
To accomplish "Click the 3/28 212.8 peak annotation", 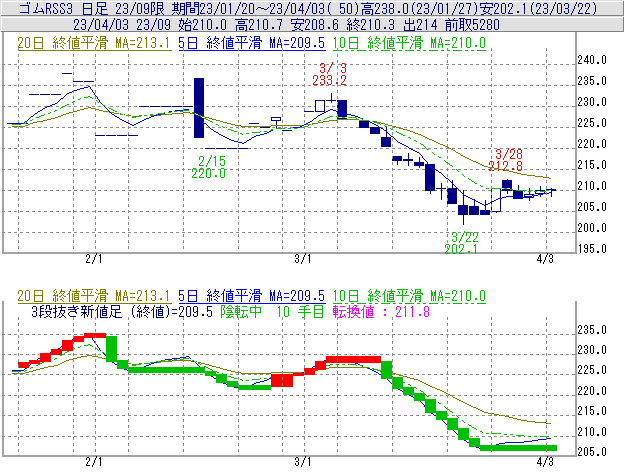I will click(x=505, y=160).
